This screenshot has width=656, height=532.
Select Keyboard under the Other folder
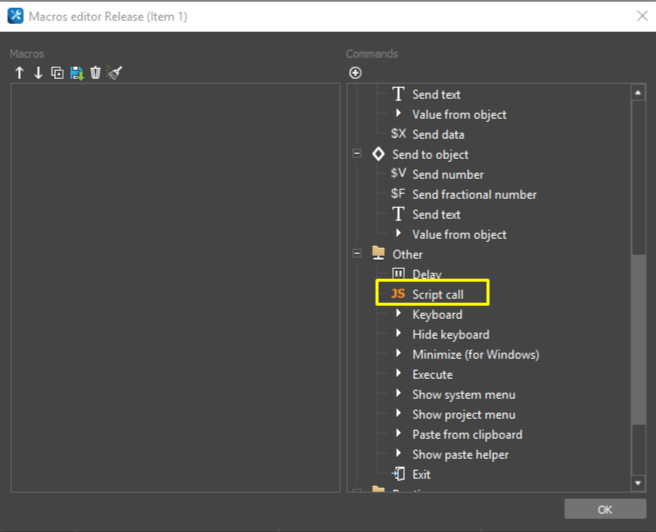(437, 314)
